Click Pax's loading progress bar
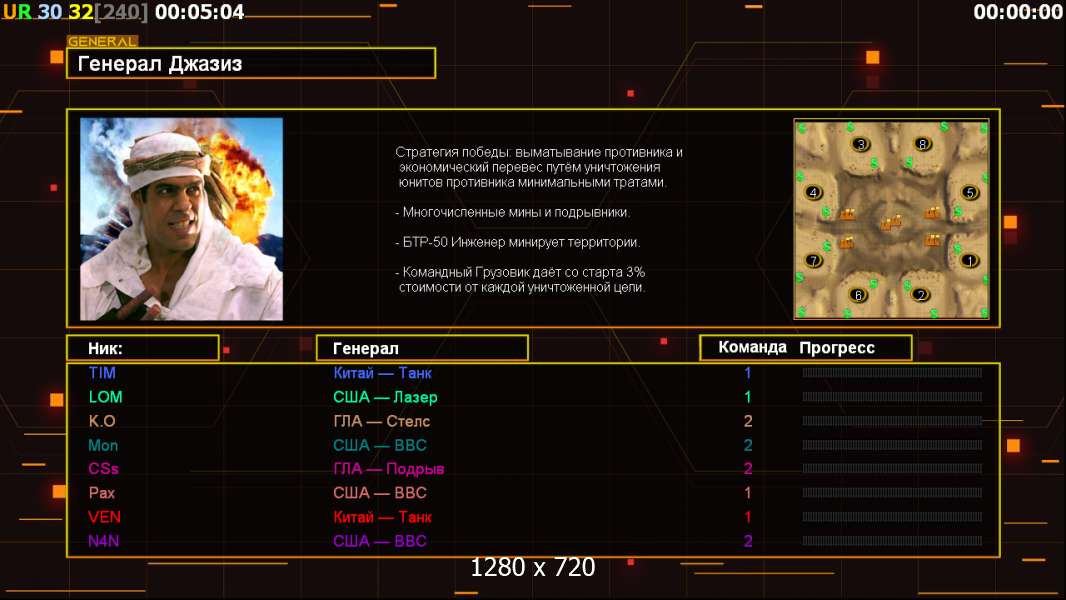The width and height of the screenshot is (1066, 600). click(x=892, y=493)
